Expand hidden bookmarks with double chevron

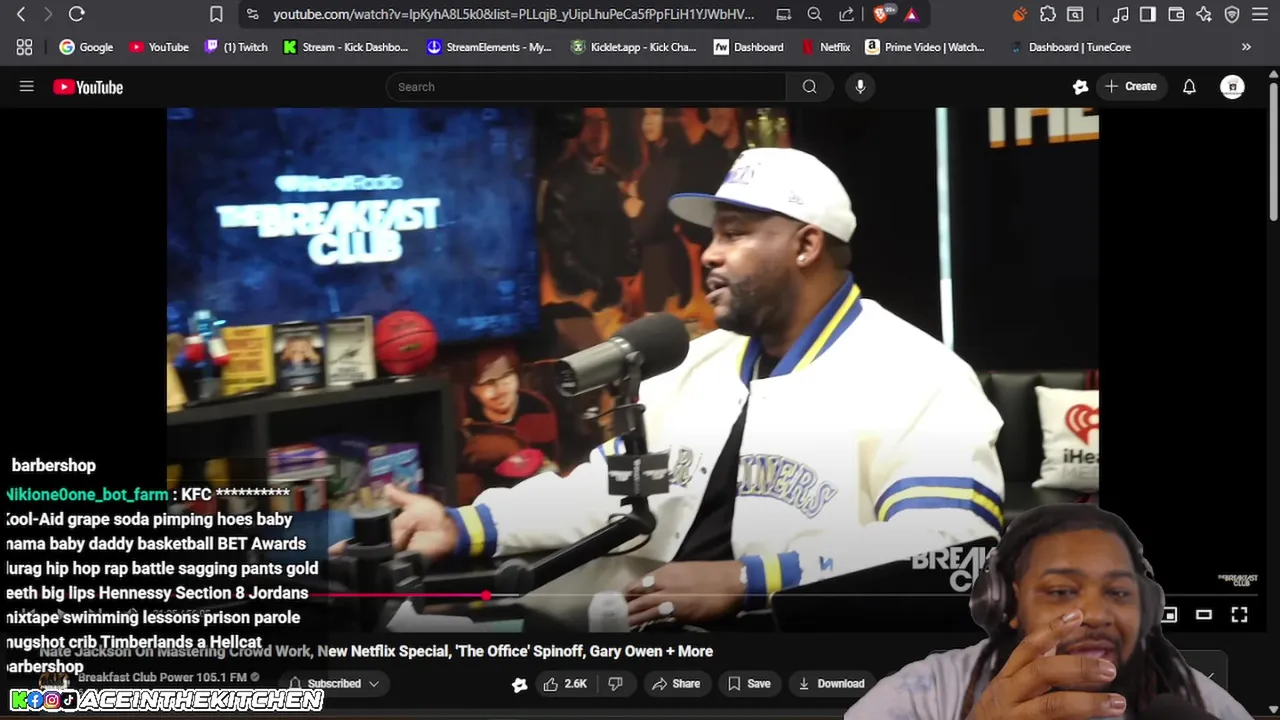[1246, 47]
